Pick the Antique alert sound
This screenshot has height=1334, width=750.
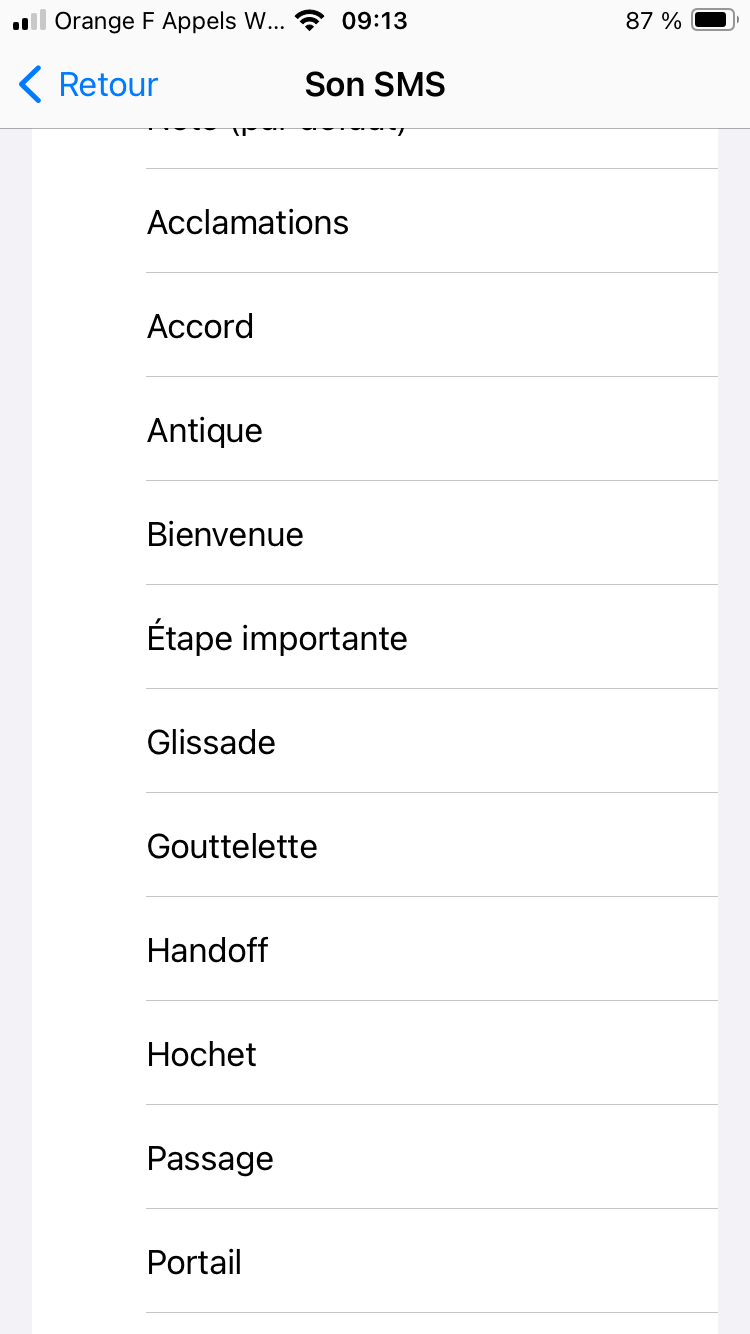coord(205,430)
